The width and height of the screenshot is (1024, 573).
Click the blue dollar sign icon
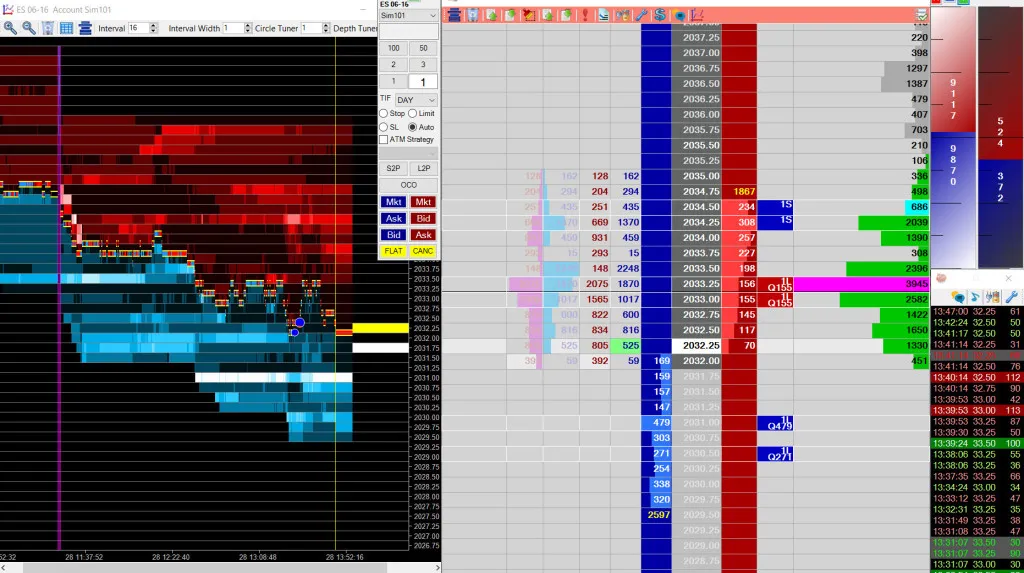660,15
